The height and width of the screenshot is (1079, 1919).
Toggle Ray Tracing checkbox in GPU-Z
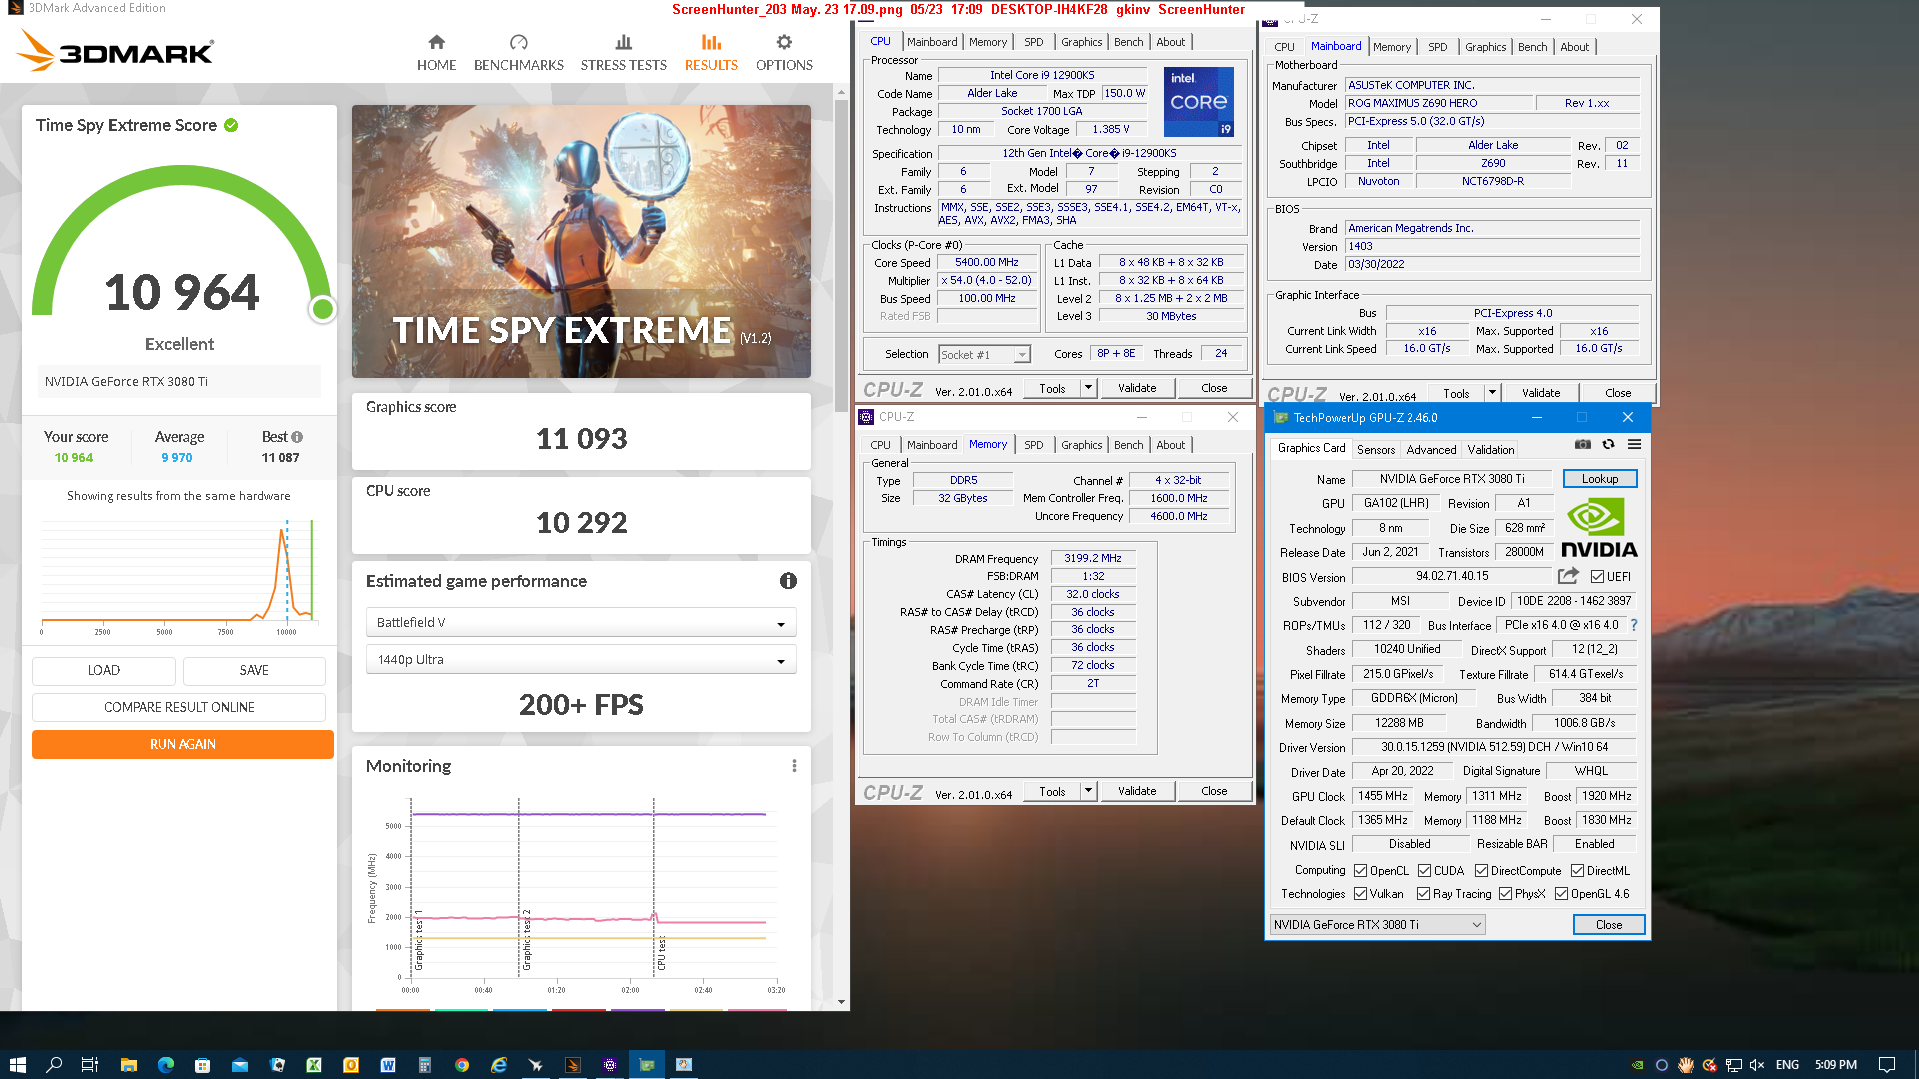(1423, 894)
